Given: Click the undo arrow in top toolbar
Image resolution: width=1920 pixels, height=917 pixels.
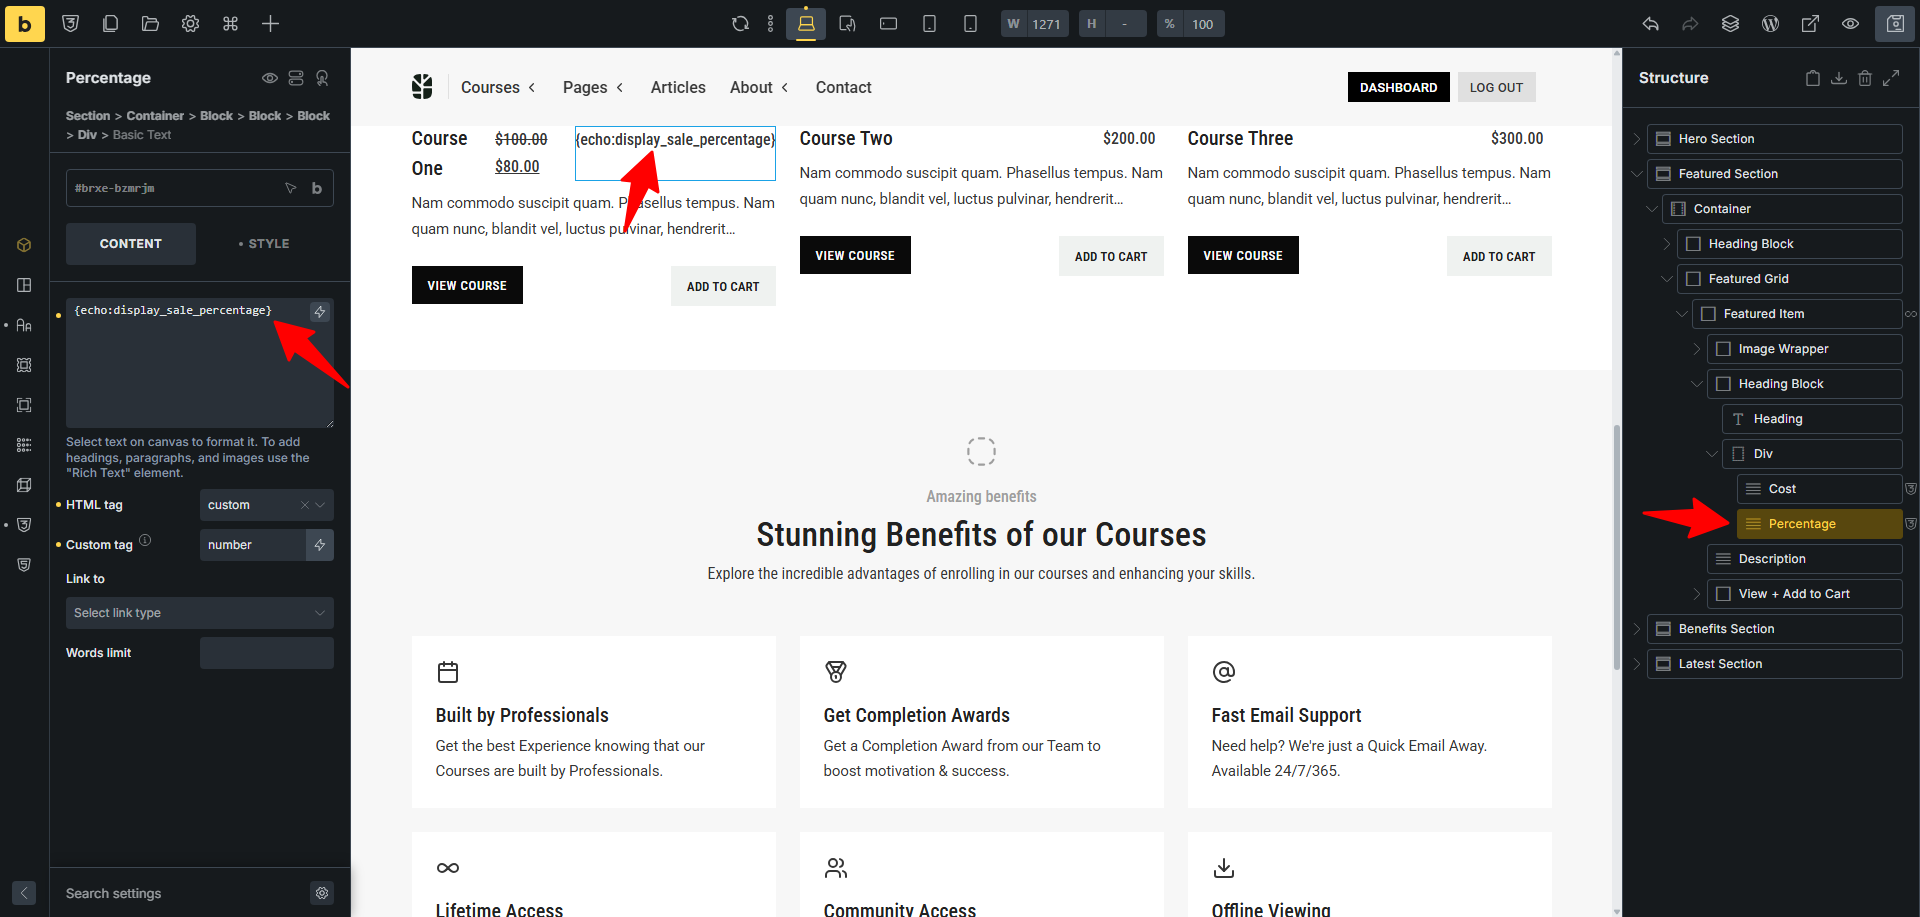Looking at the screenshot, I should 1650,24.
